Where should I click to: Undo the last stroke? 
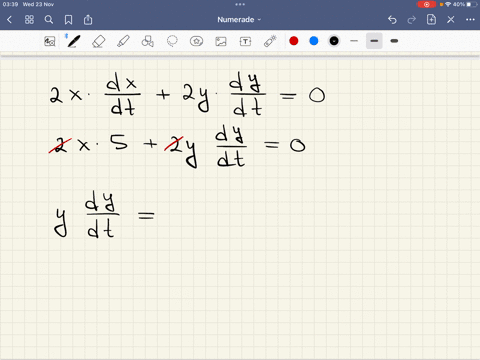pyautogui.click(x=392, y=20)
